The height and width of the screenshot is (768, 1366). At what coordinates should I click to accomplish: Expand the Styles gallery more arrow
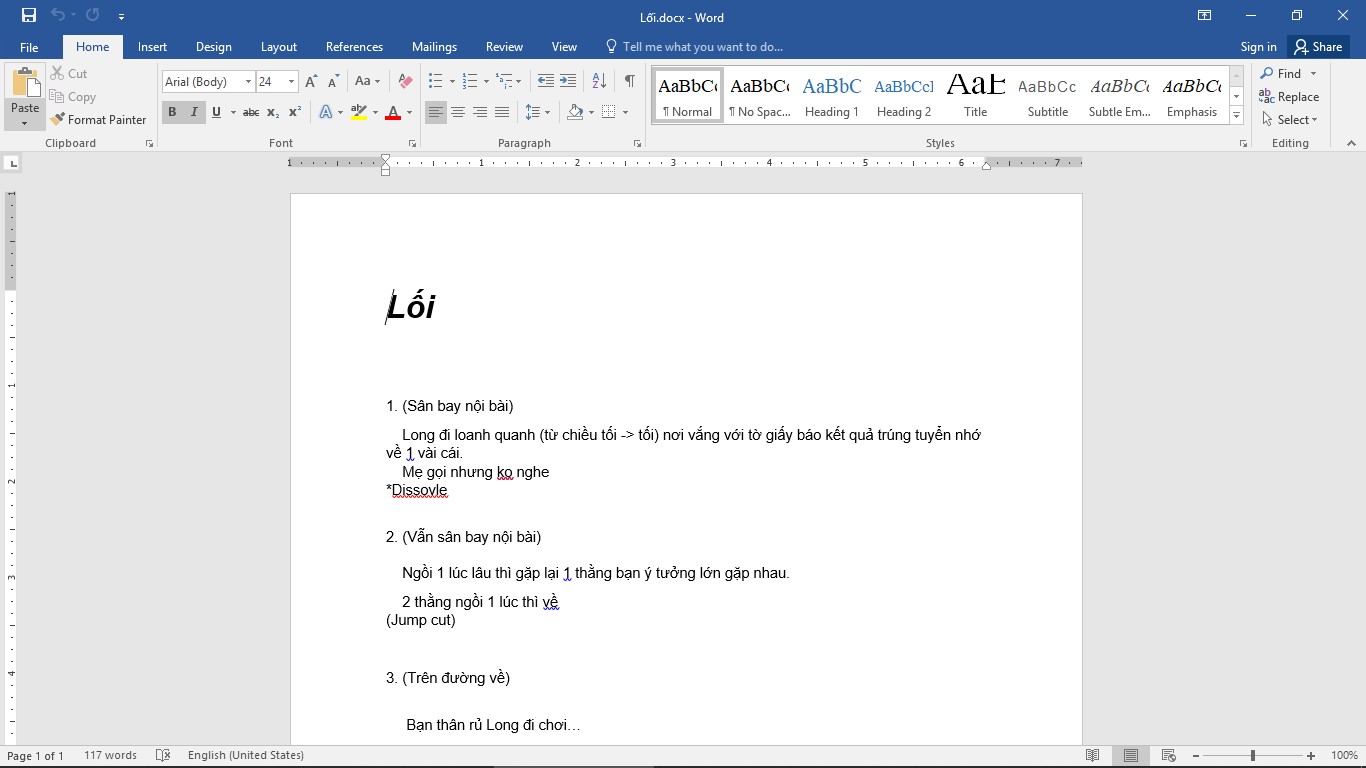click(x=1237, y=116)
